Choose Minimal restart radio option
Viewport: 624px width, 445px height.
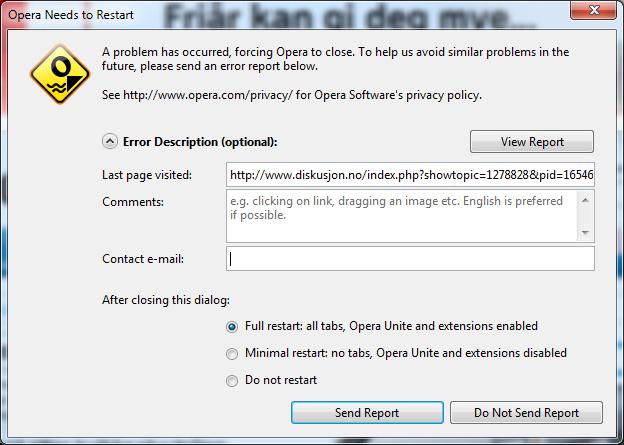pos(232,353)
